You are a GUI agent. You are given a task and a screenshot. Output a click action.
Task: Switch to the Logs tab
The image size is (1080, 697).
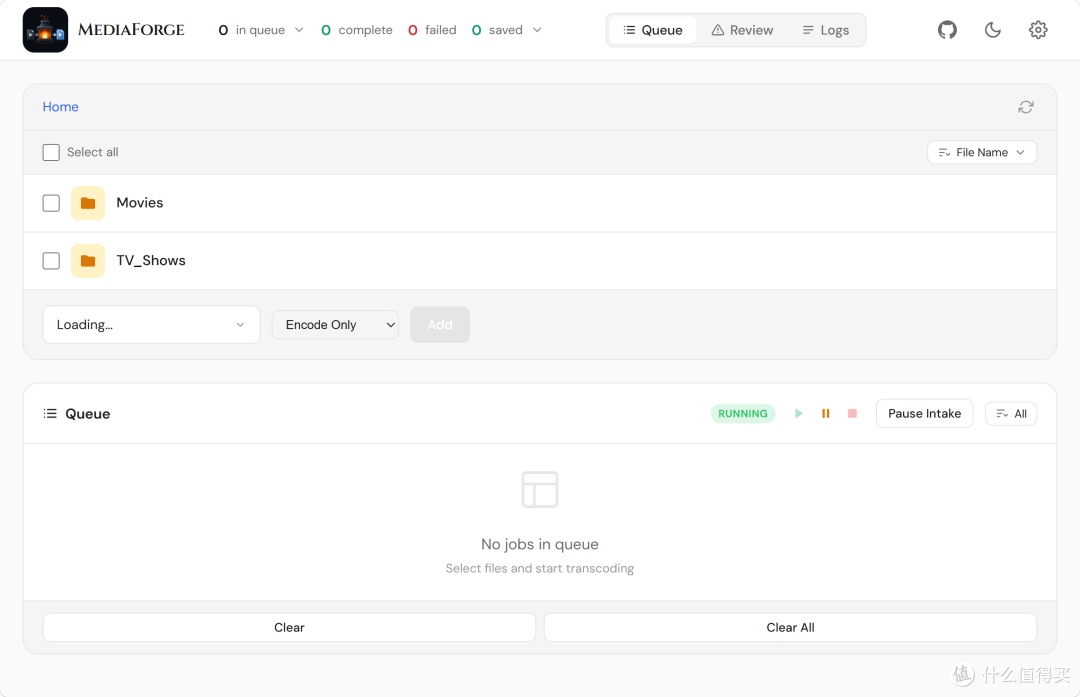point(825,30)
